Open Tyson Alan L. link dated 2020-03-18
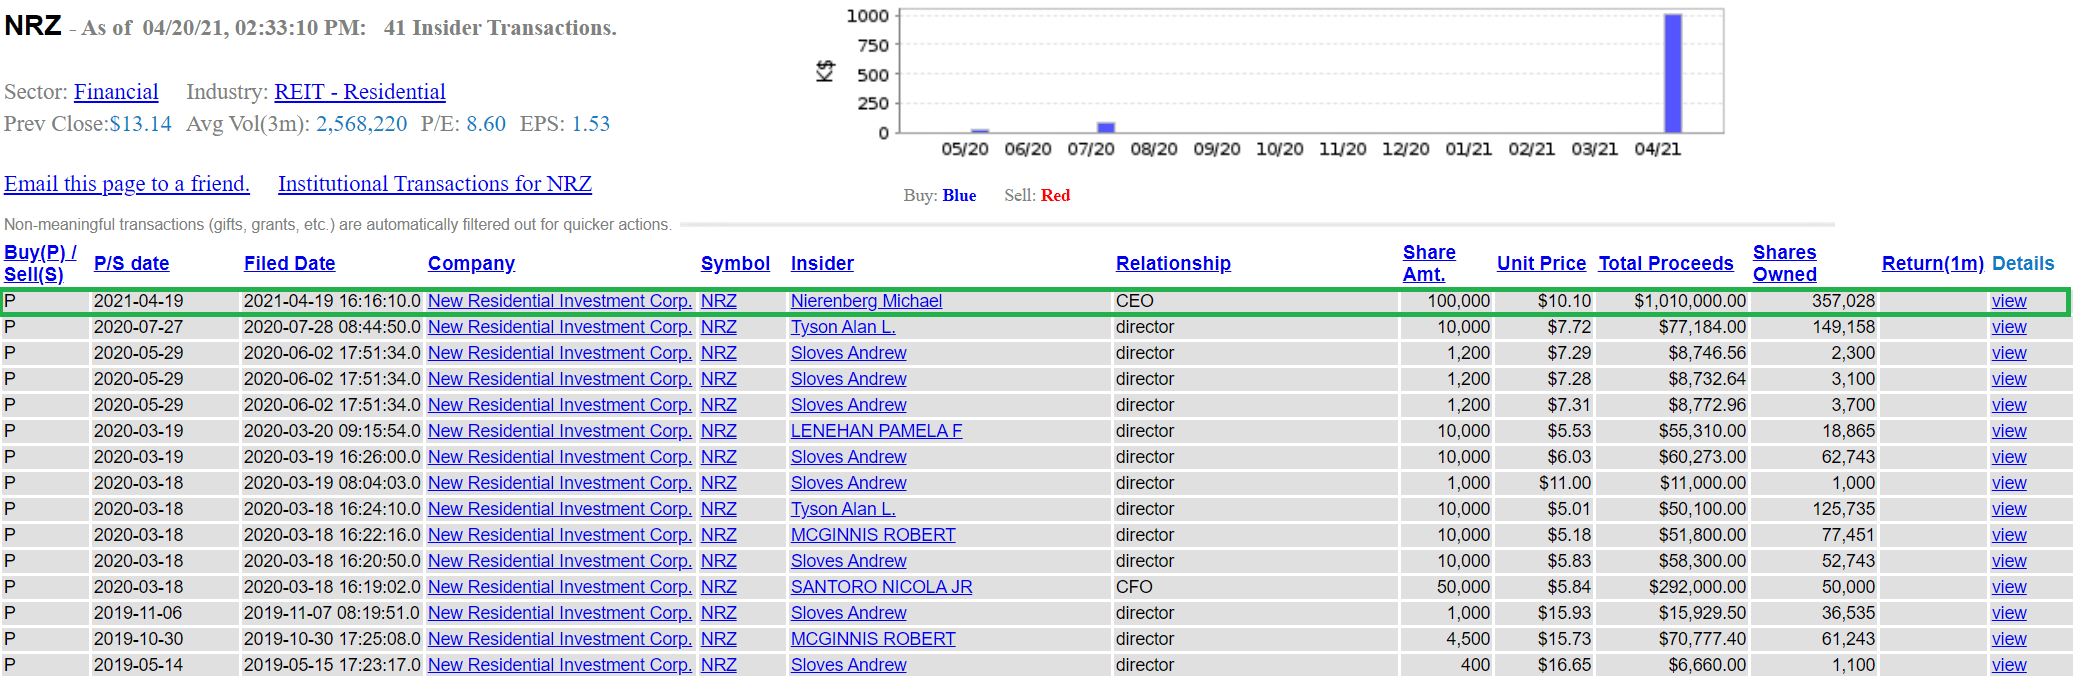The width and height of the screenshot is (2073, 676). (843, 509)
